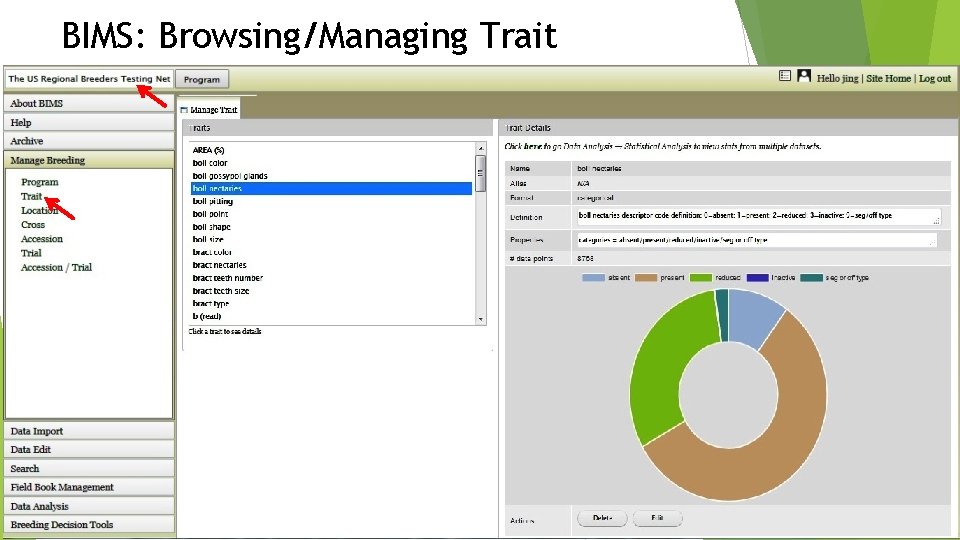Click trait list scroll down arrow
Screen dimensions: 960x540
pyautogui.click(x=481, y=319)
